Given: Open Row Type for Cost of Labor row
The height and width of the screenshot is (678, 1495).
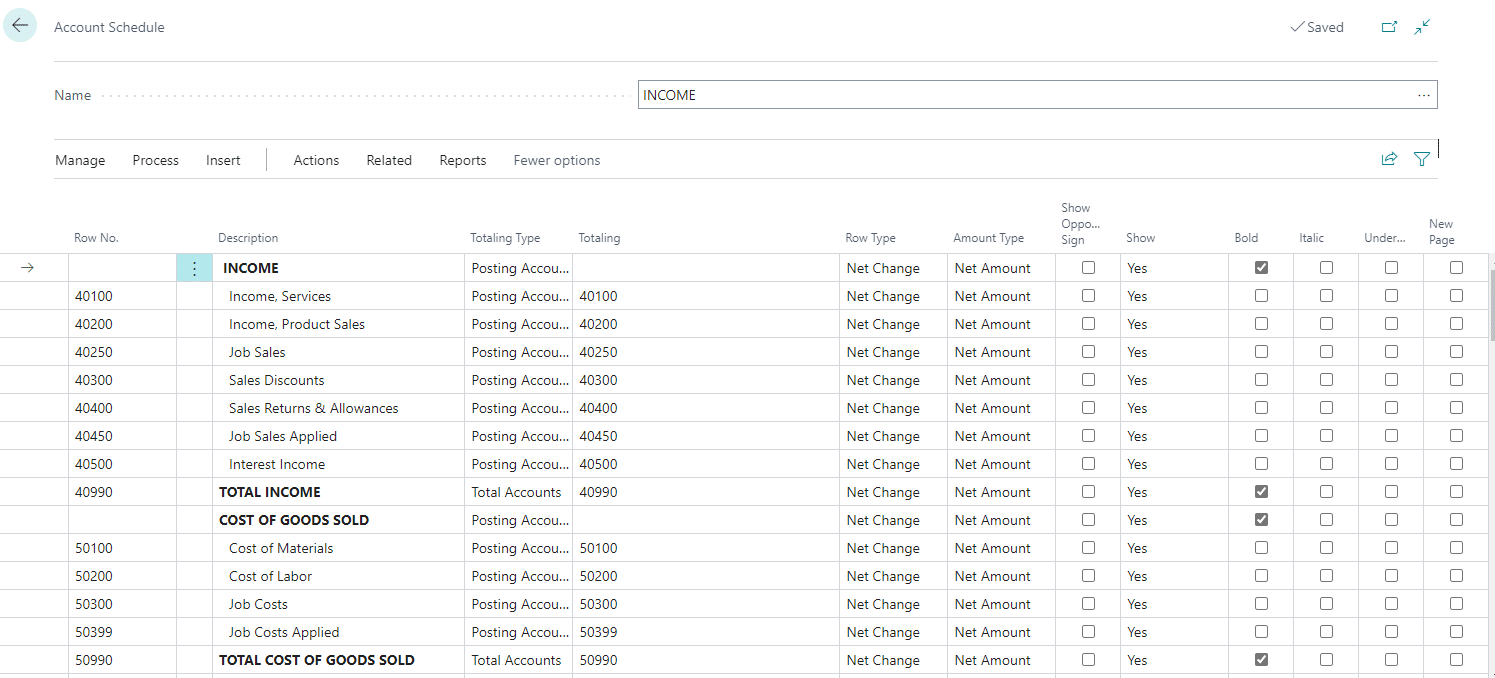Looking at the screenshot, I should pyautogui.click(x=893, y=576).
